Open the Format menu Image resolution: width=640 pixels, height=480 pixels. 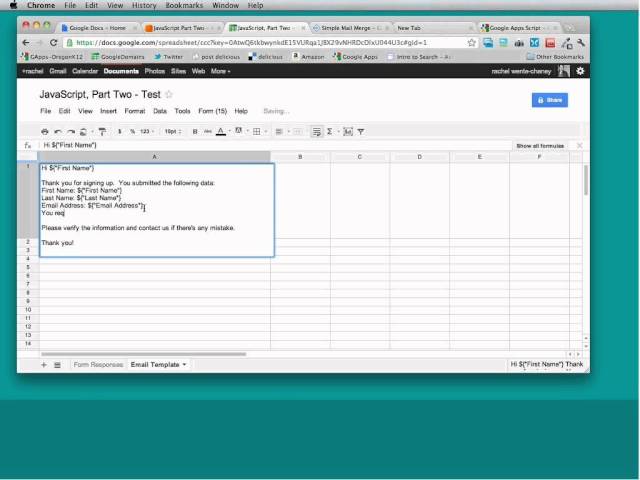click(135, 111)
